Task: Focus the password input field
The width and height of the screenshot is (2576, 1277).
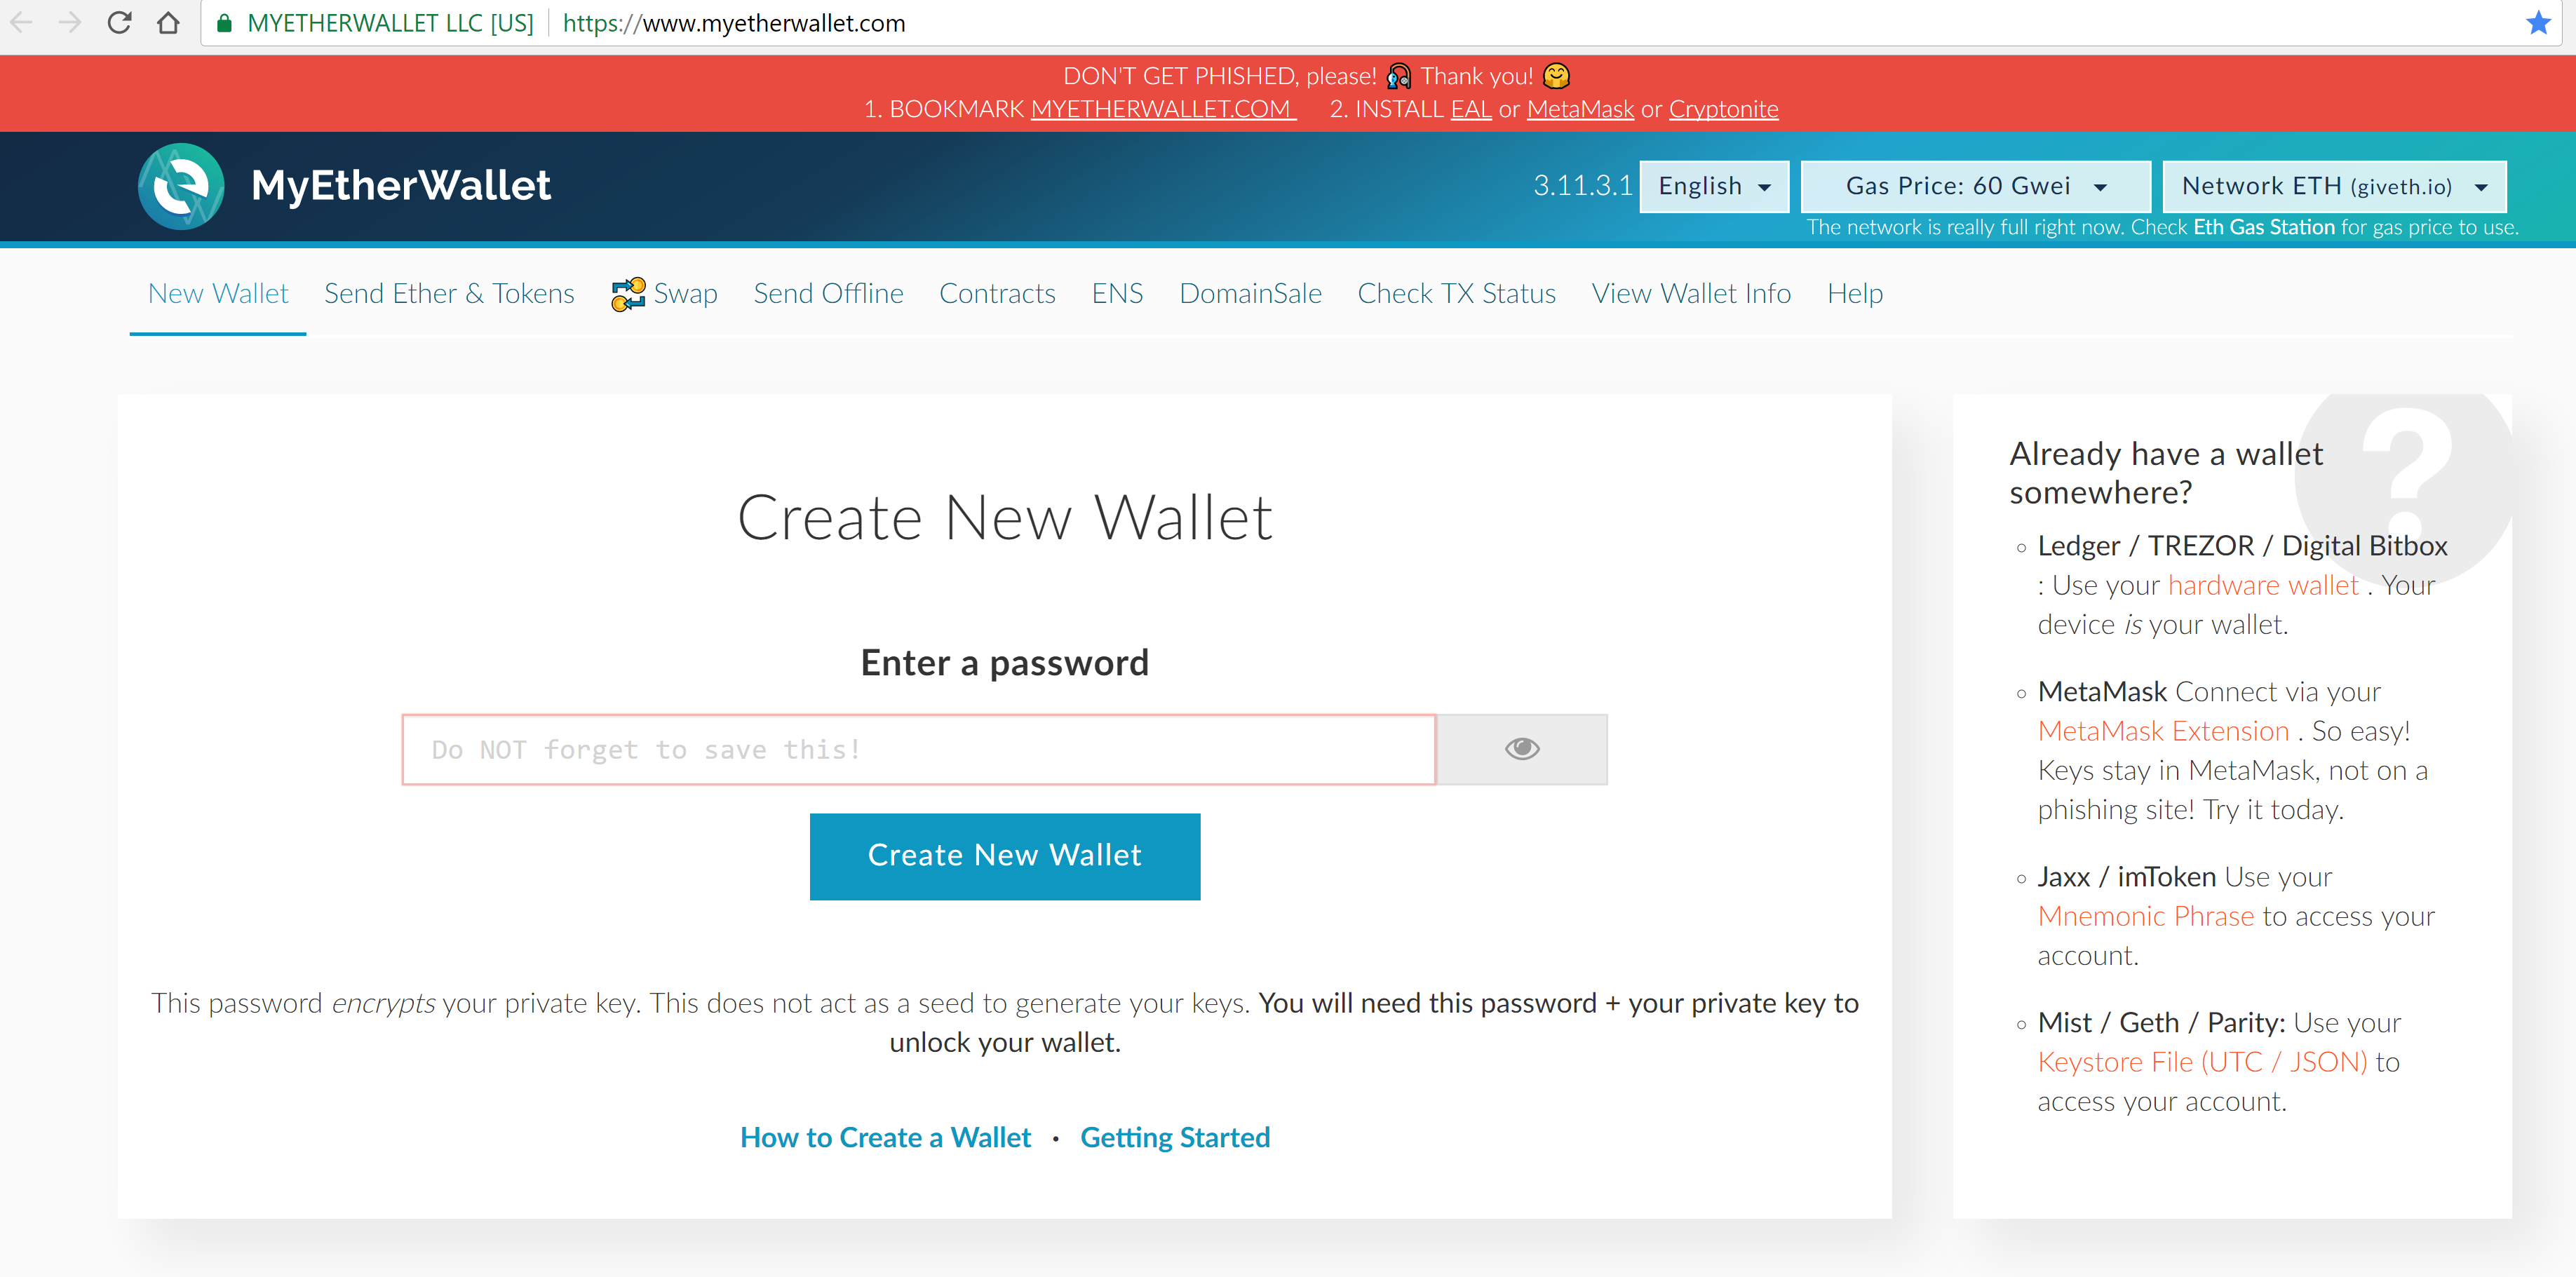Action: [919, 749]
